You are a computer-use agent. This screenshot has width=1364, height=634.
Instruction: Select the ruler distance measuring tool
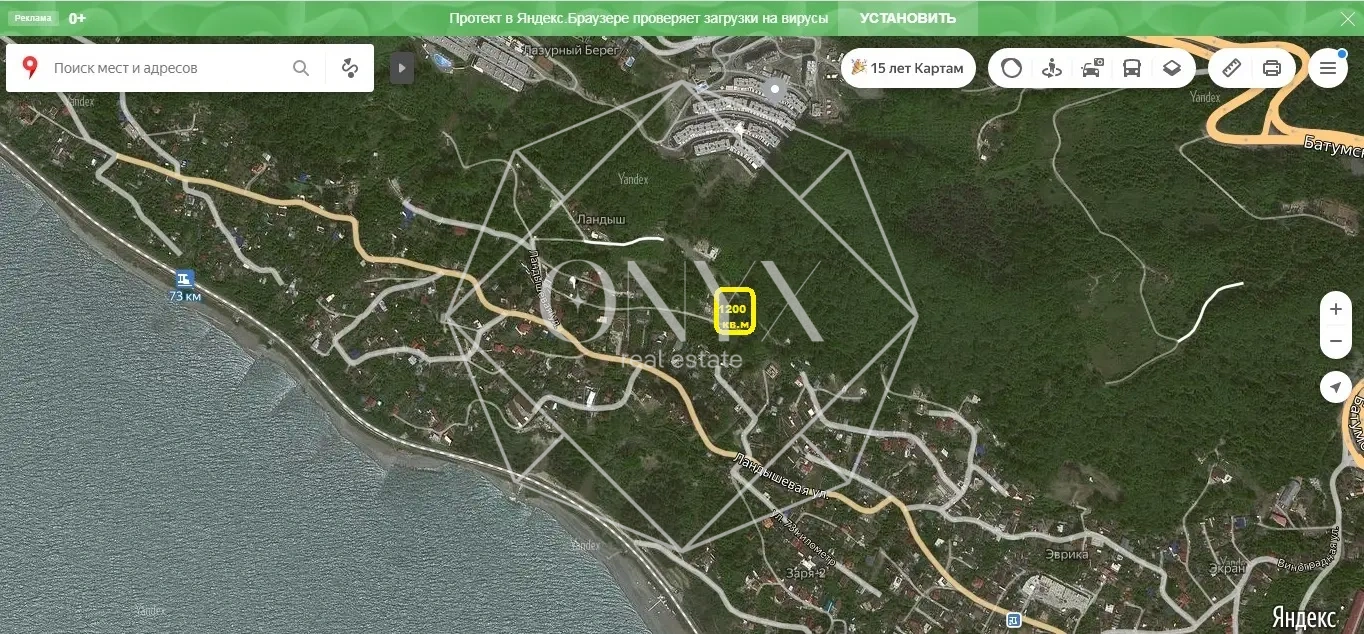point(1232,68)
